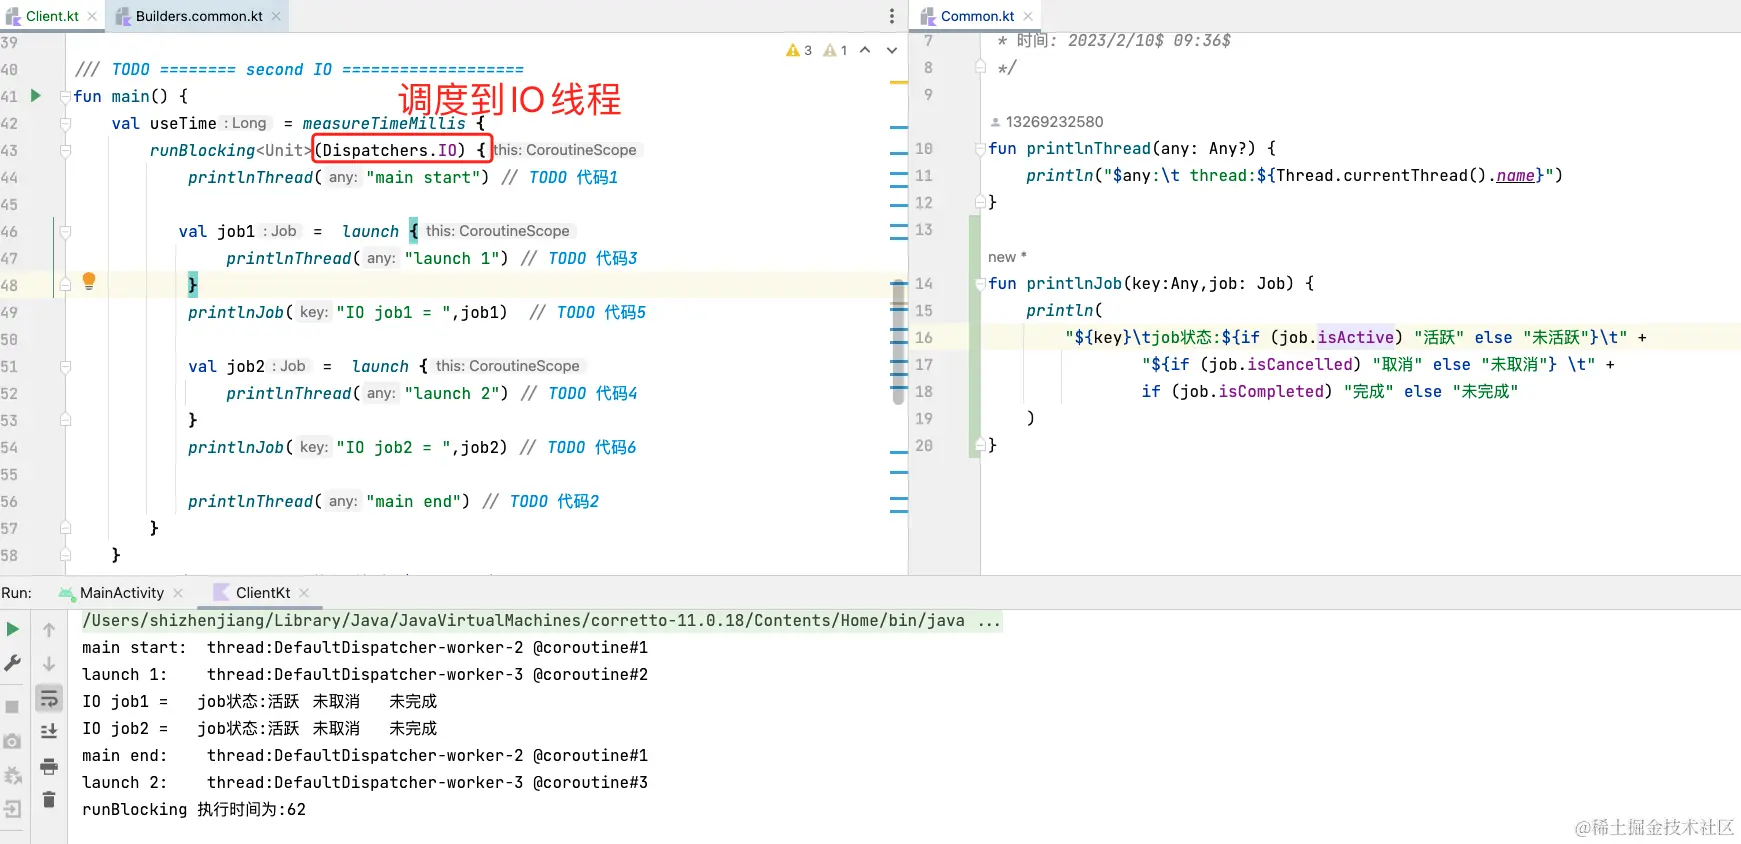Click fold end marker on line 53
Viewport: 1741px width, 844px height.
pyautogui.click(x=65, y=420)
